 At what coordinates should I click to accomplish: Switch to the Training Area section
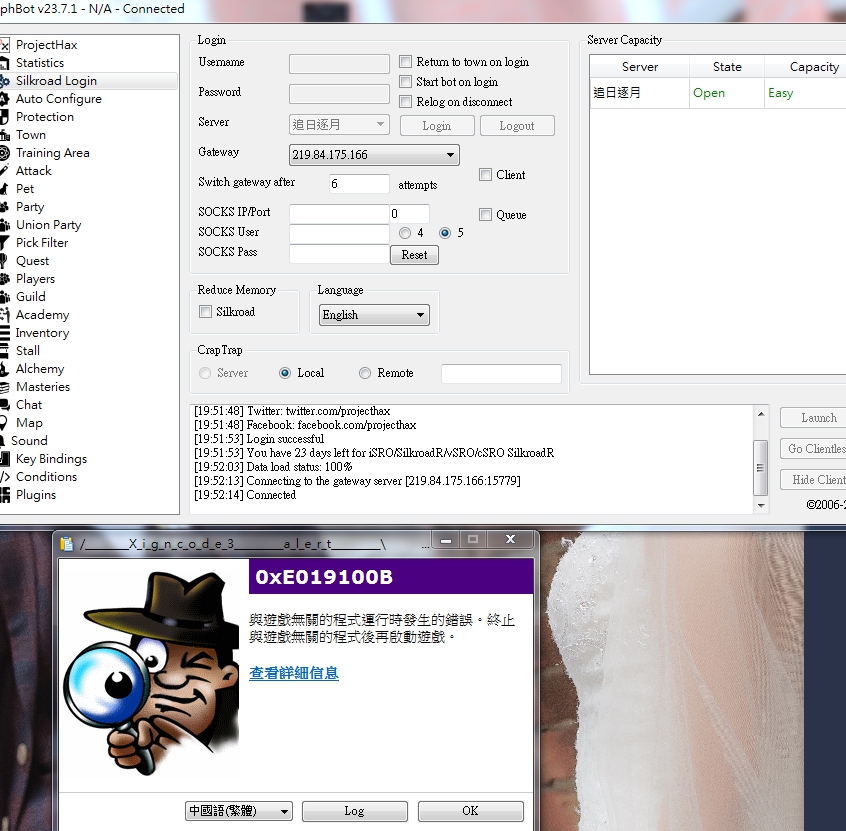tap(52, 153)
